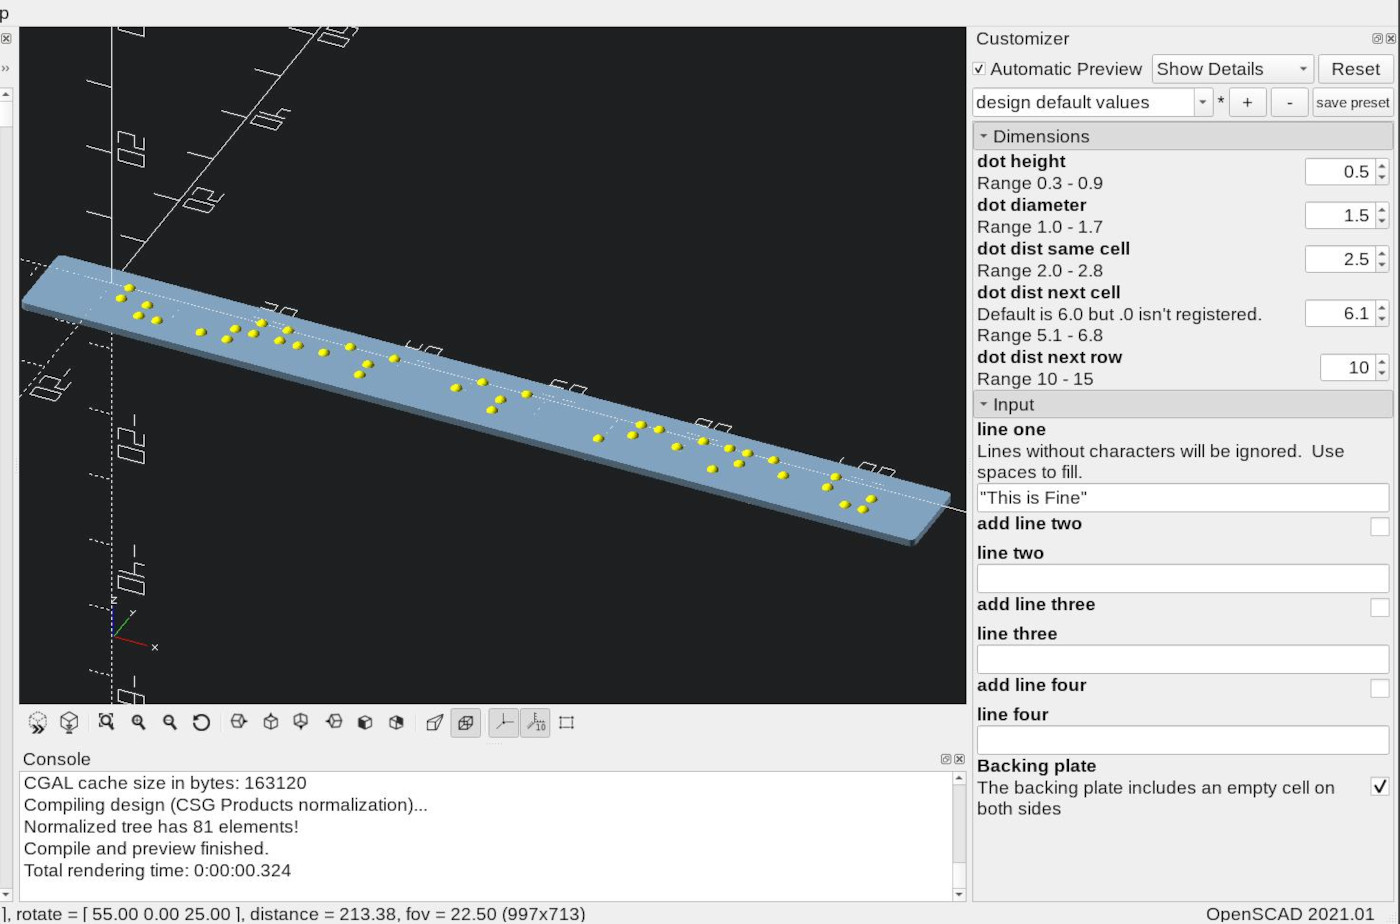The width and height of the screenshot is (1400, 924).
Task: Click the Reset button in Customizer
Action: tap(1355, 69)
